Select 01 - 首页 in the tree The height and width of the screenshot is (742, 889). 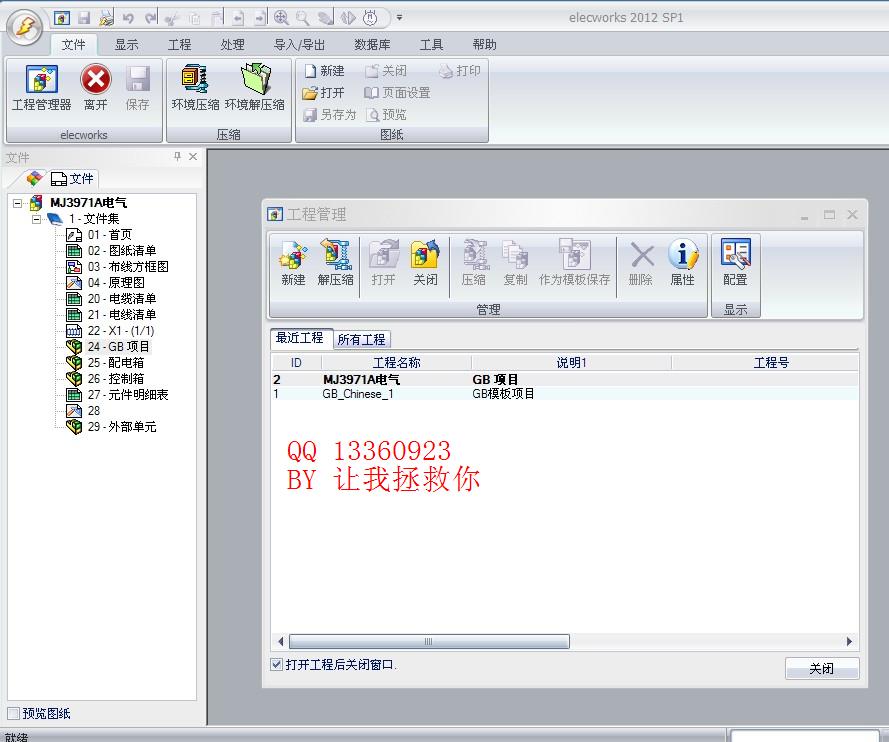click(99, 235)
